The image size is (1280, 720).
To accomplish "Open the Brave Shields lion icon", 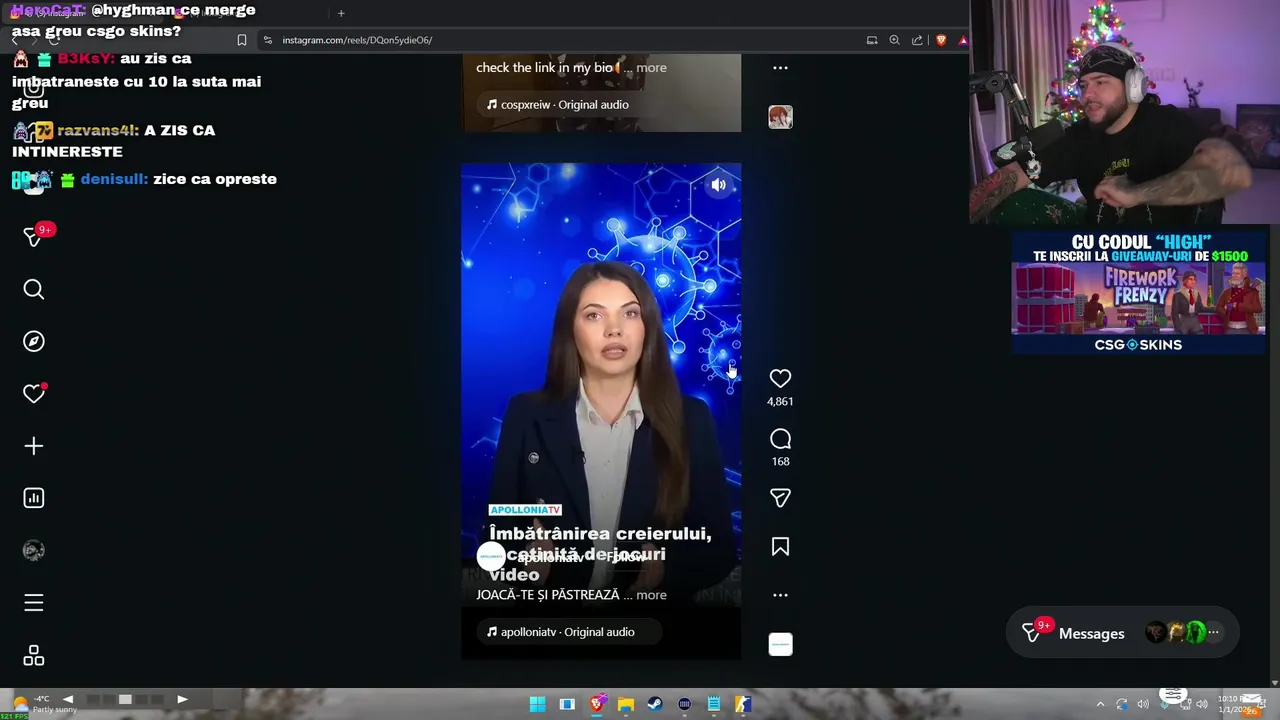I will click(941, 40).
